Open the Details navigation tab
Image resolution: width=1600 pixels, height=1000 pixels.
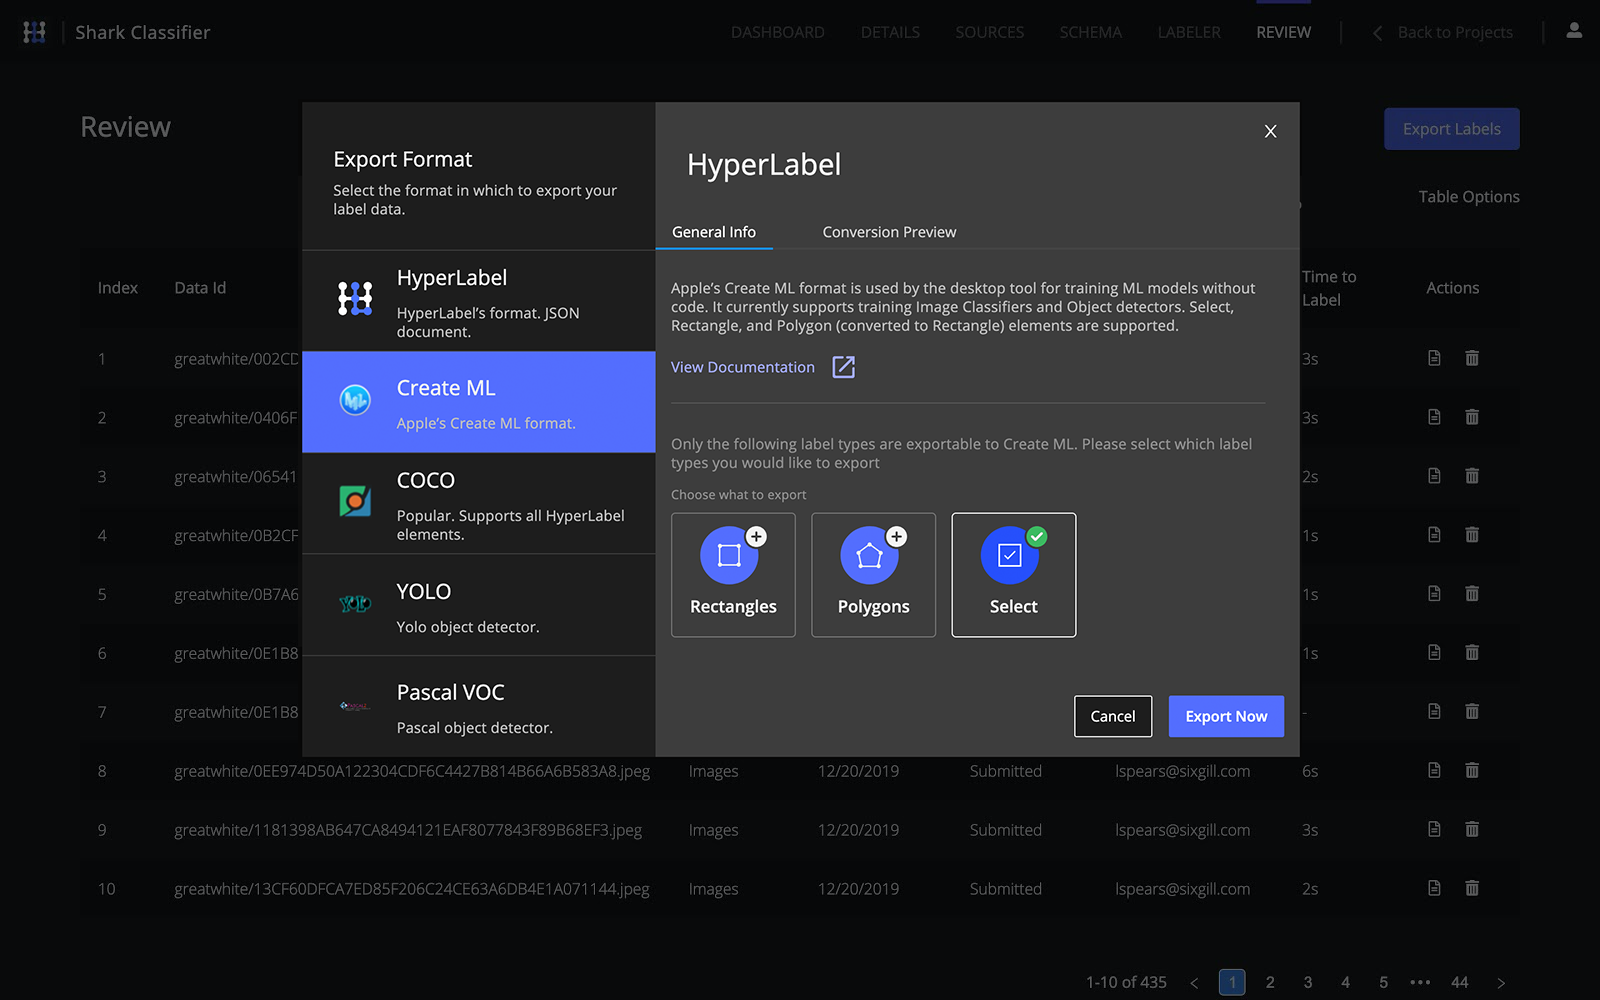[890, 32]
